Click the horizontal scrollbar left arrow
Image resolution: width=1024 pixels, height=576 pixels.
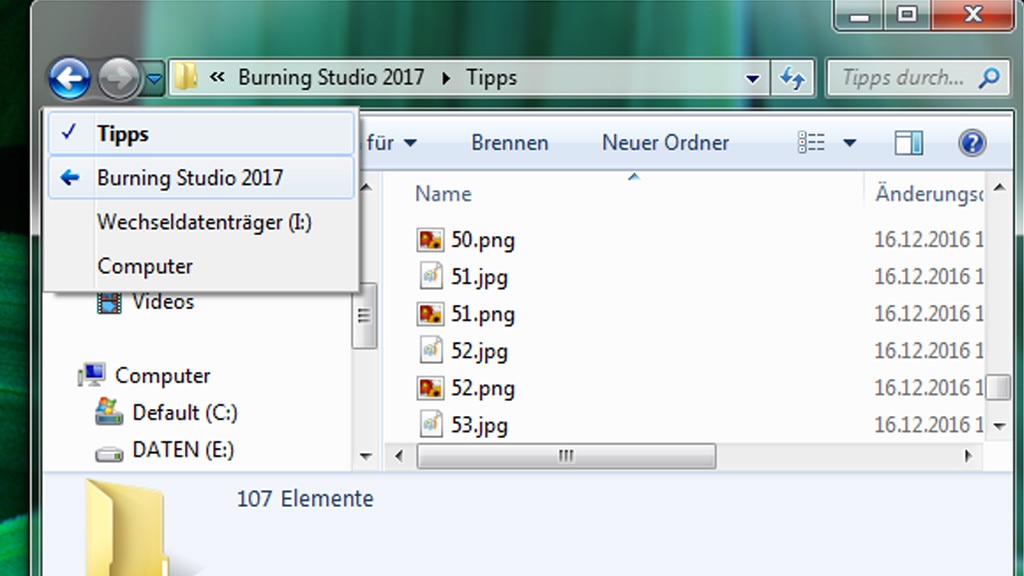399,456
